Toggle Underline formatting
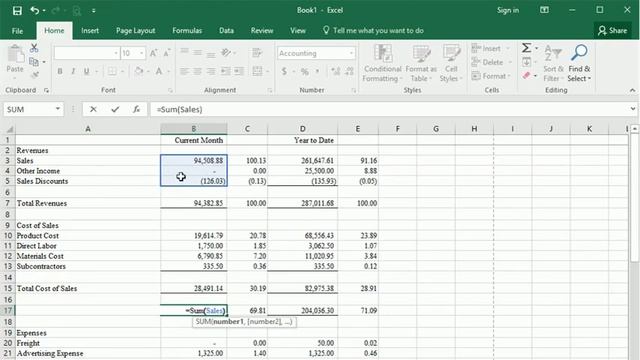The image size is (640, 360). click(87, 71)
